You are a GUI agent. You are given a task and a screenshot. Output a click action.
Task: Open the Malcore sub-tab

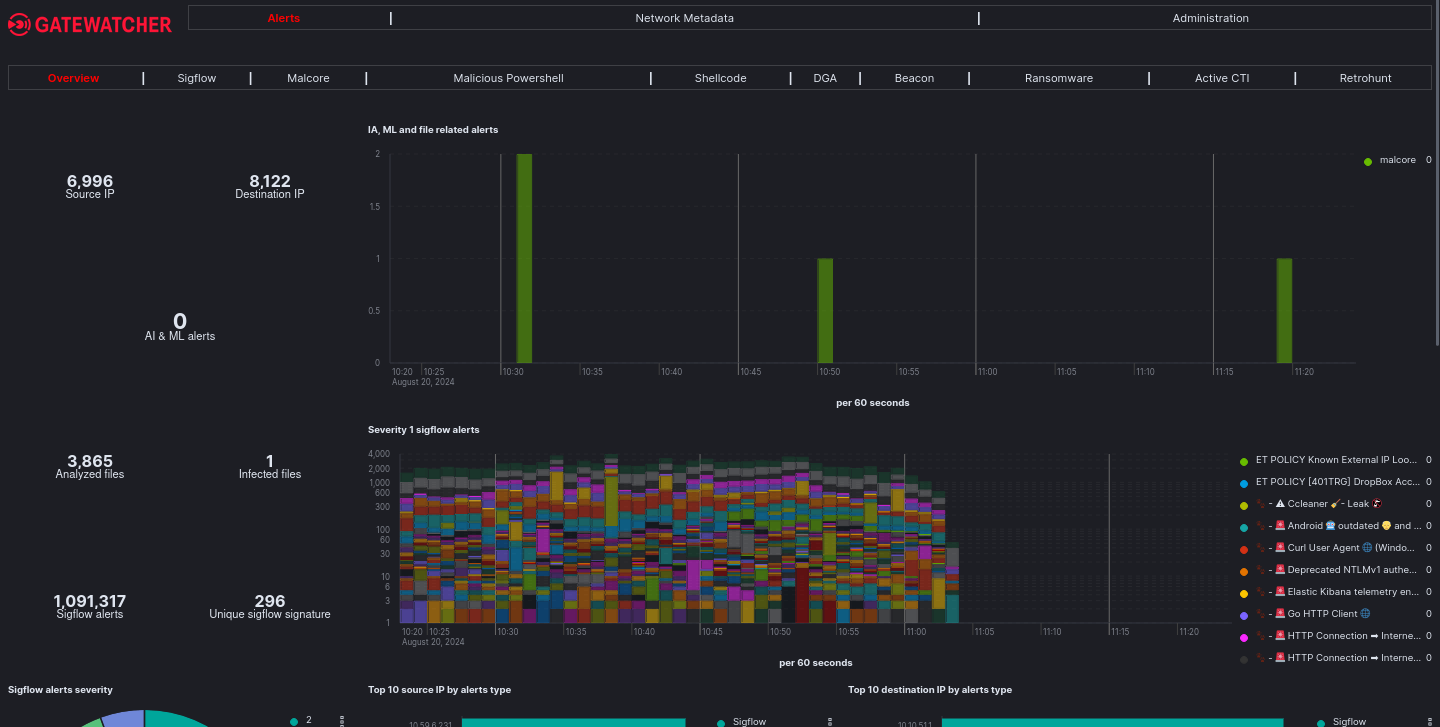(308, 78)
